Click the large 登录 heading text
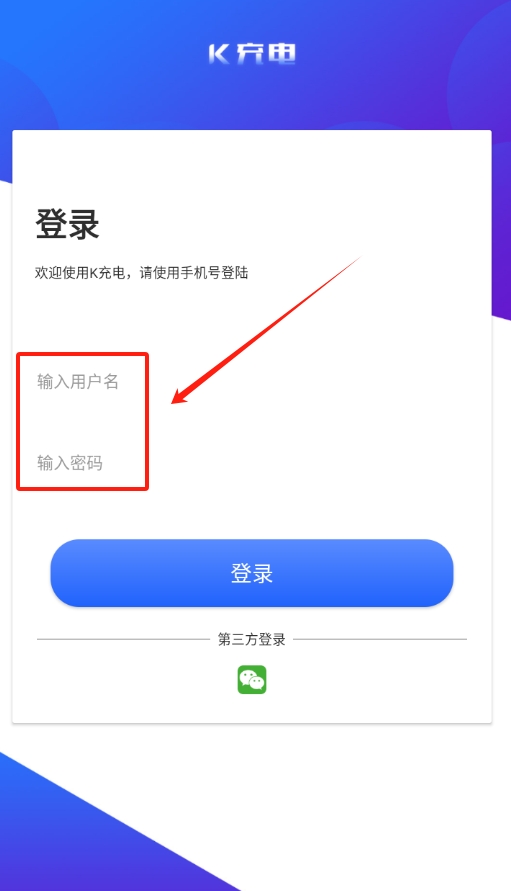Image resolution: width=511 pixels, height=891 pixels. click(68, 223)
